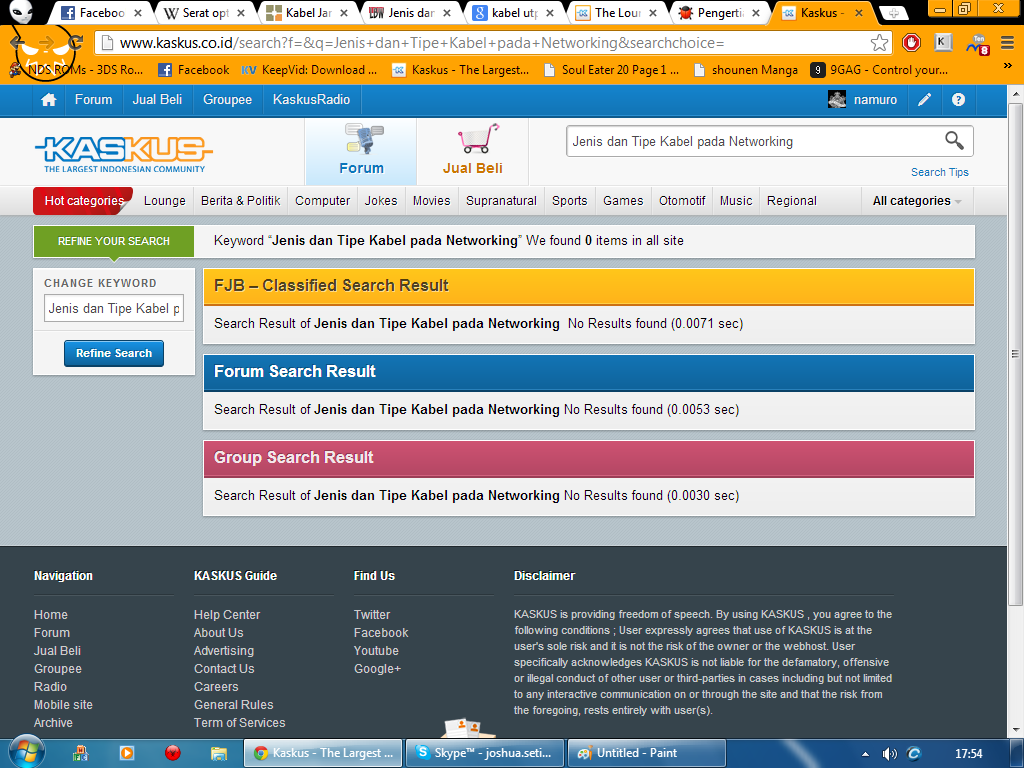
Task: Show hidden tray icons arrow
Action: pos(865,754)
